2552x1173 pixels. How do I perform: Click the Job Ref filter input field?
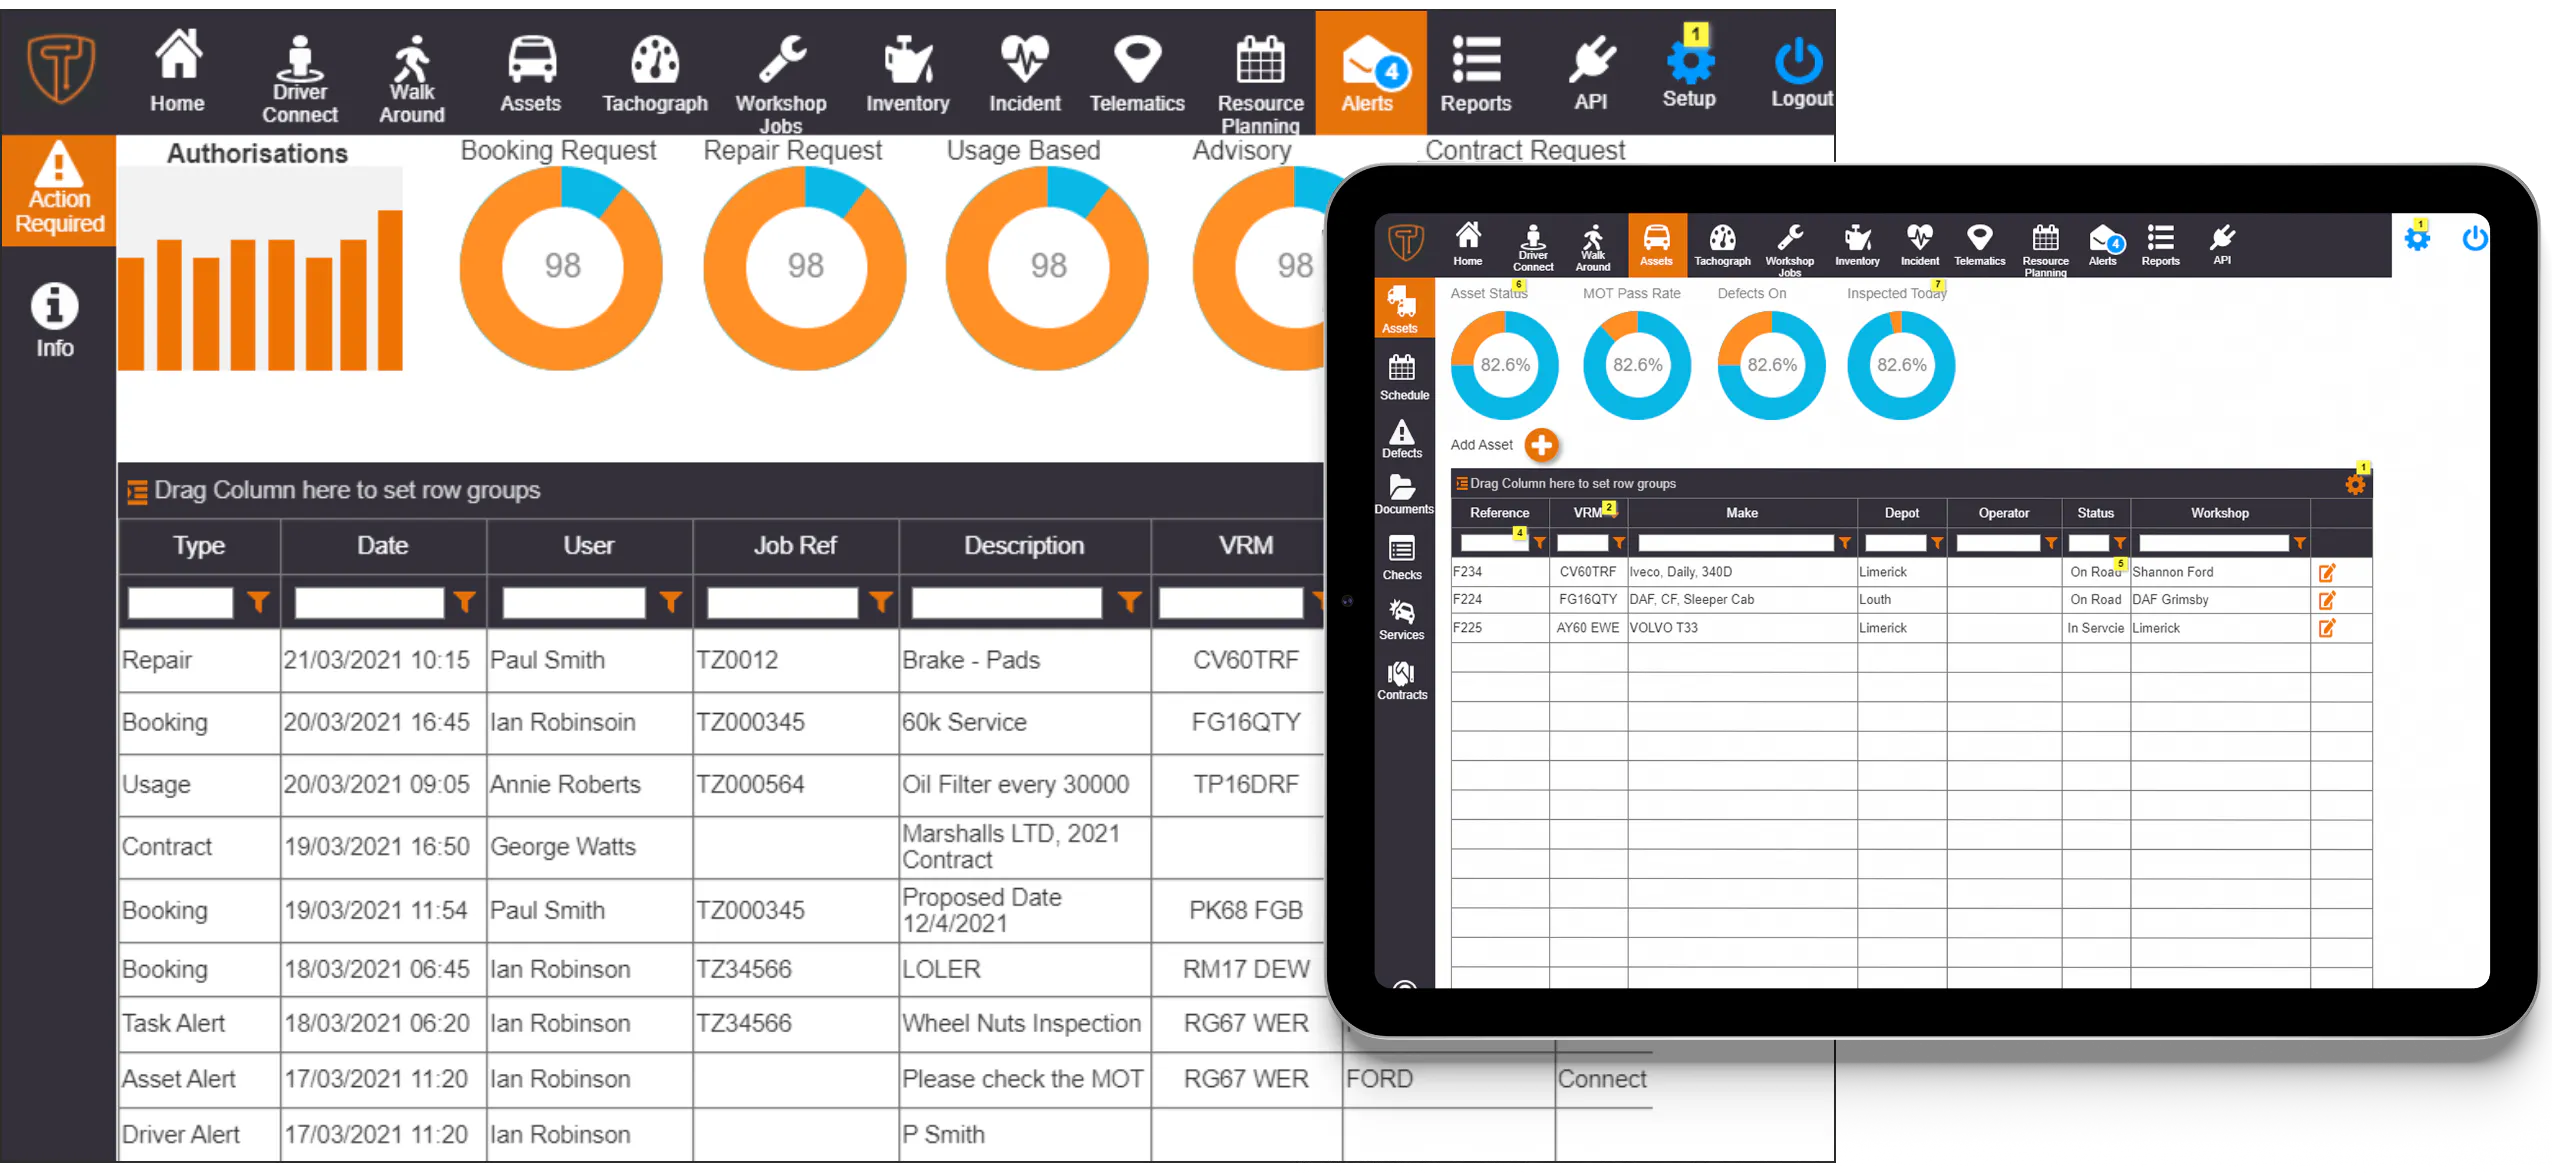782,603
